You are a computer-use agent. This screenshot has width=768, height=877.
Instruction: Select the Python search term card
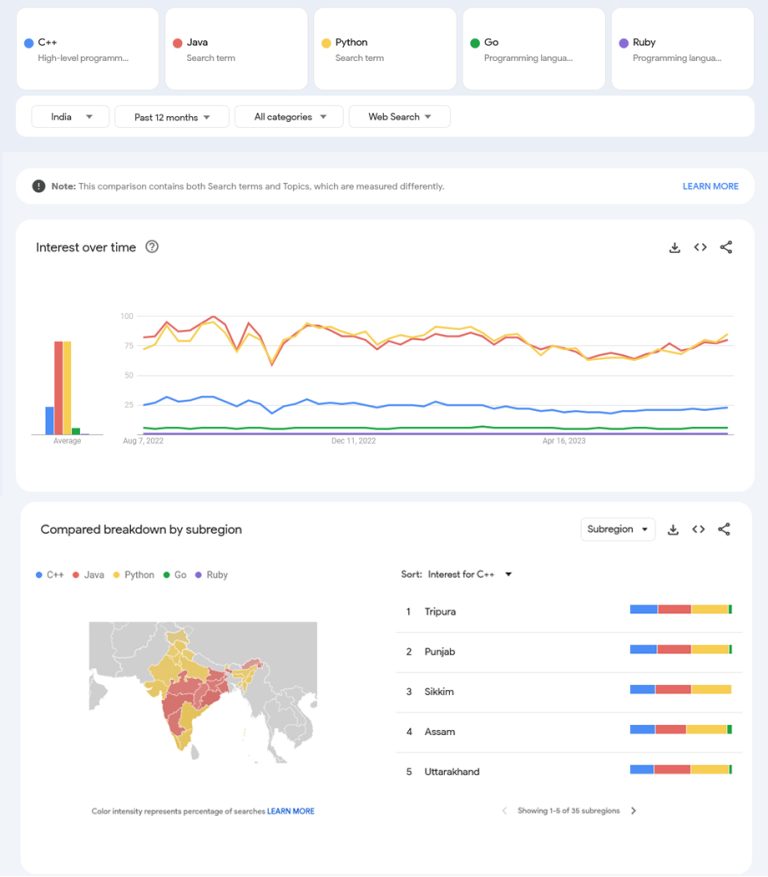(x=385, y=49)
